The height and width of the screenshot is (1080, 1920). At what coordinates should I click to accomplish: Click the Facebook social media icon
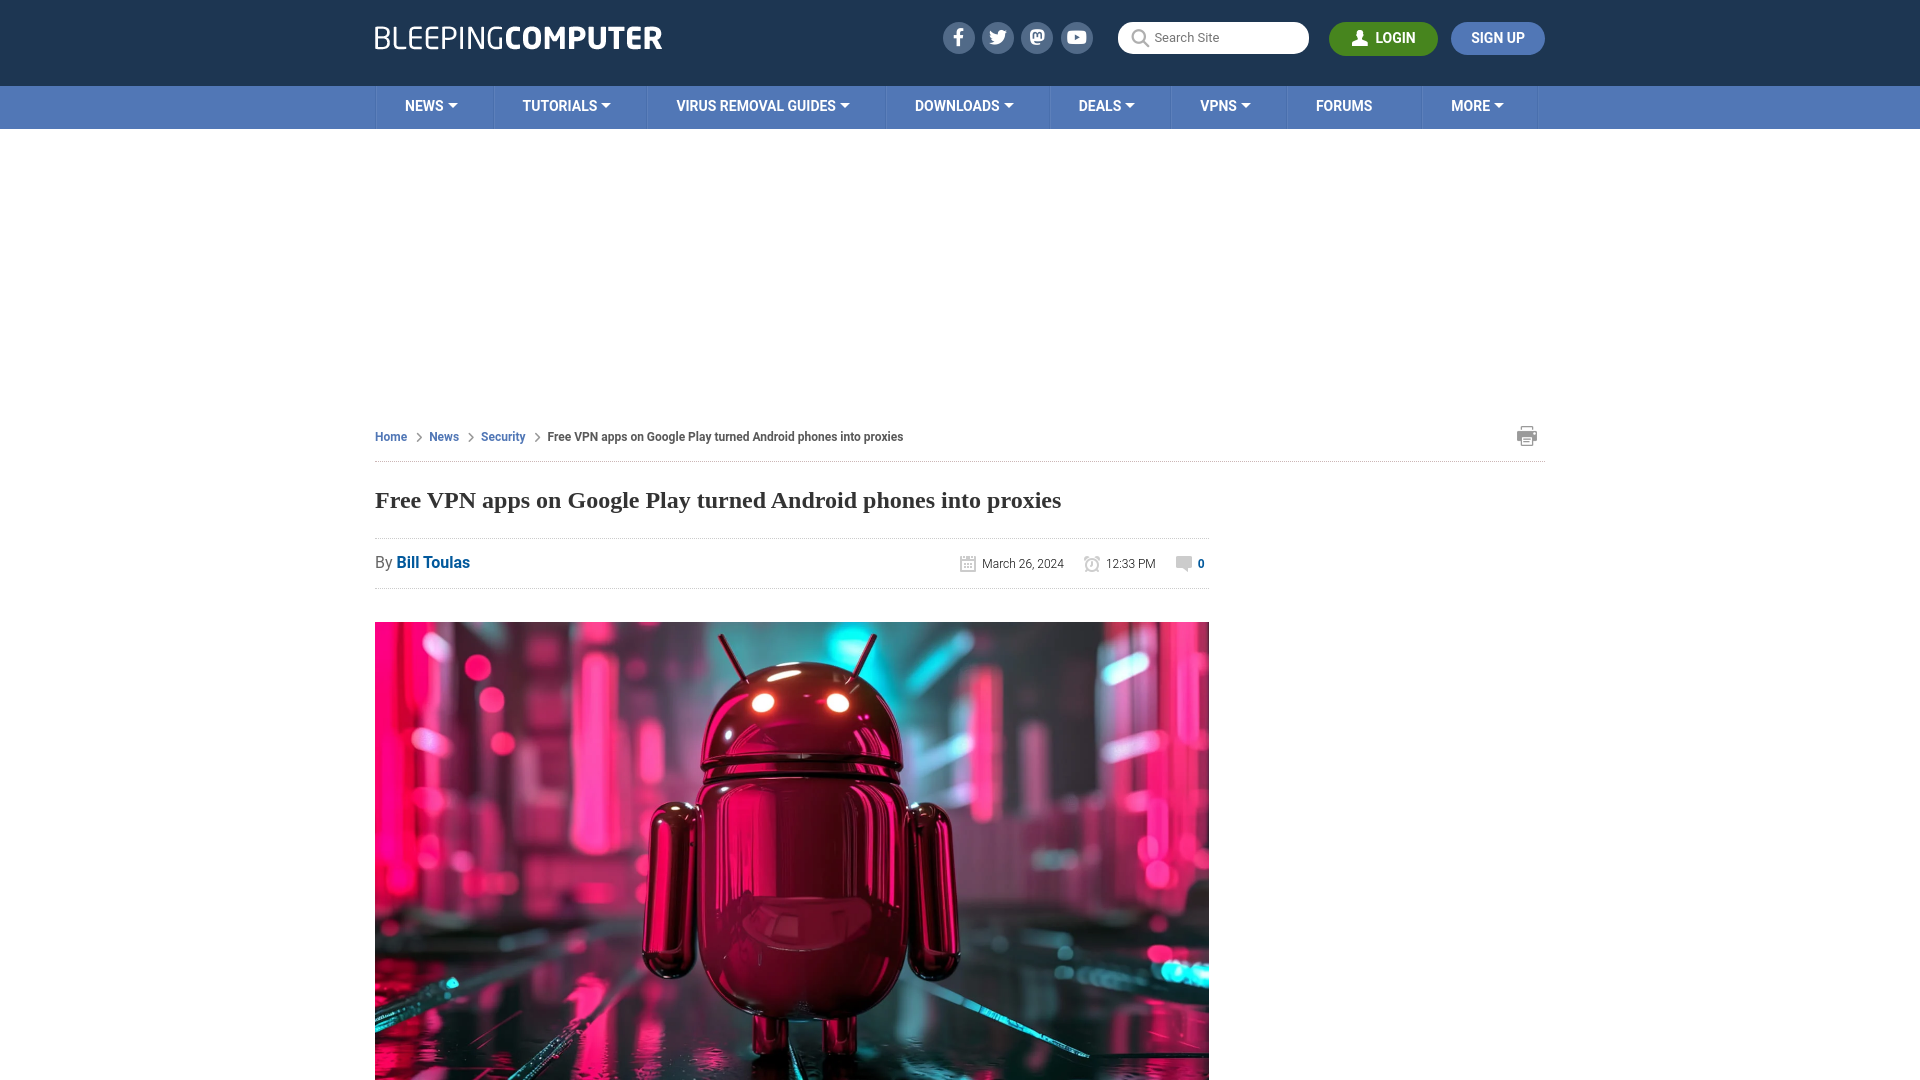[957, 37]
